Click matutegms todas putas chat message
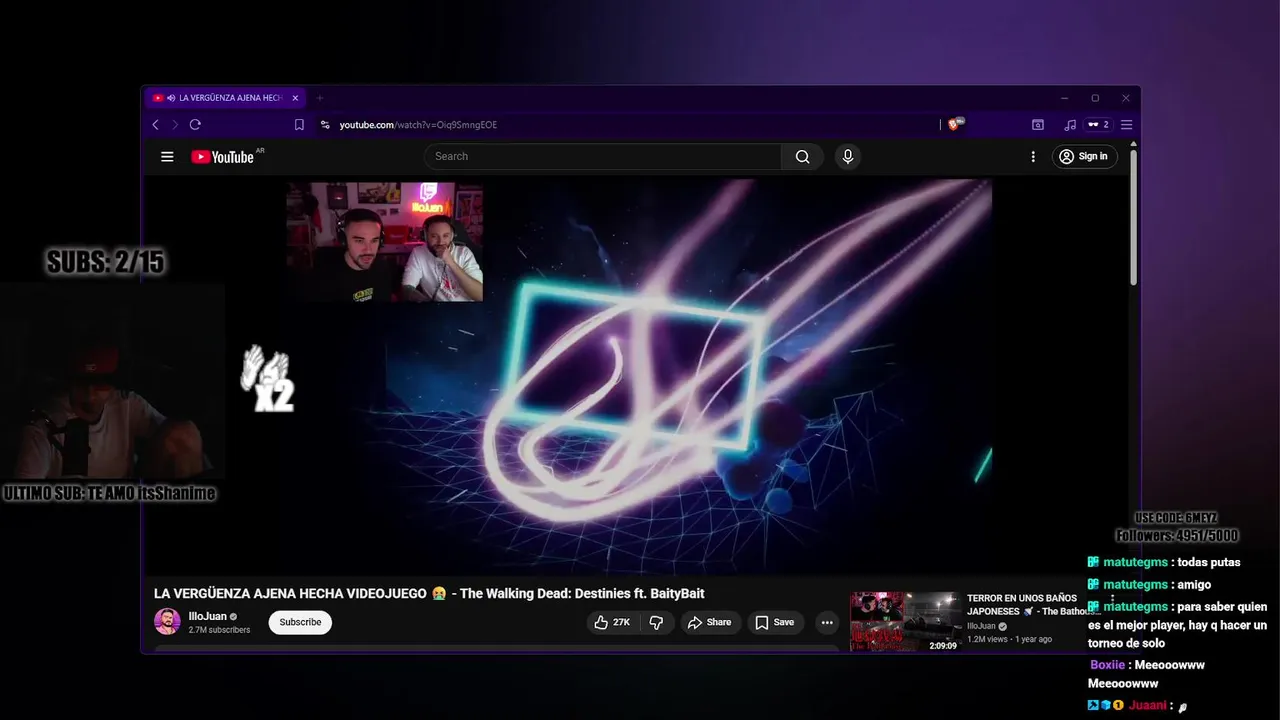The image size is (1280, 720). point(1164,562)
